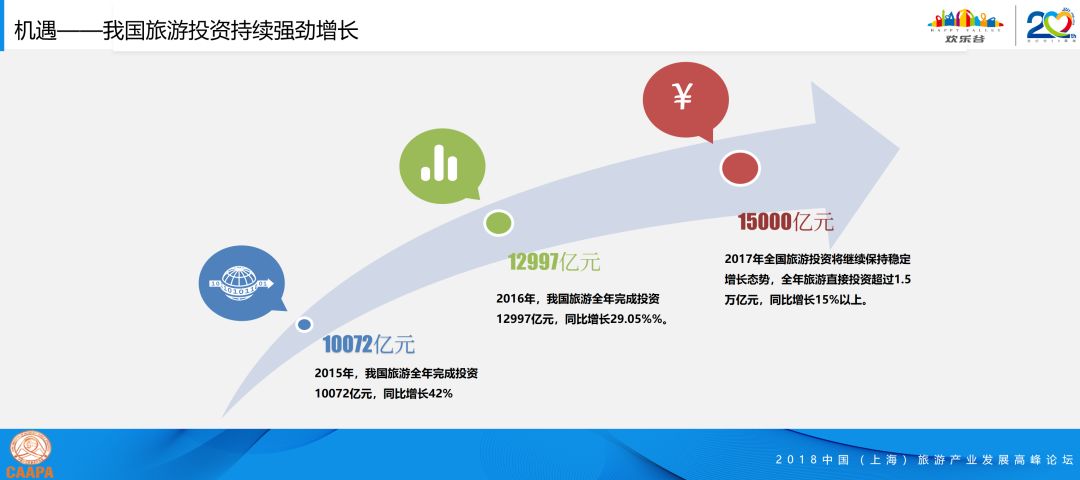Click the text 增长态势，全年旅游直接投资超过1.5
Screen dimensions: 1080x480
click(x=818, y=280)
